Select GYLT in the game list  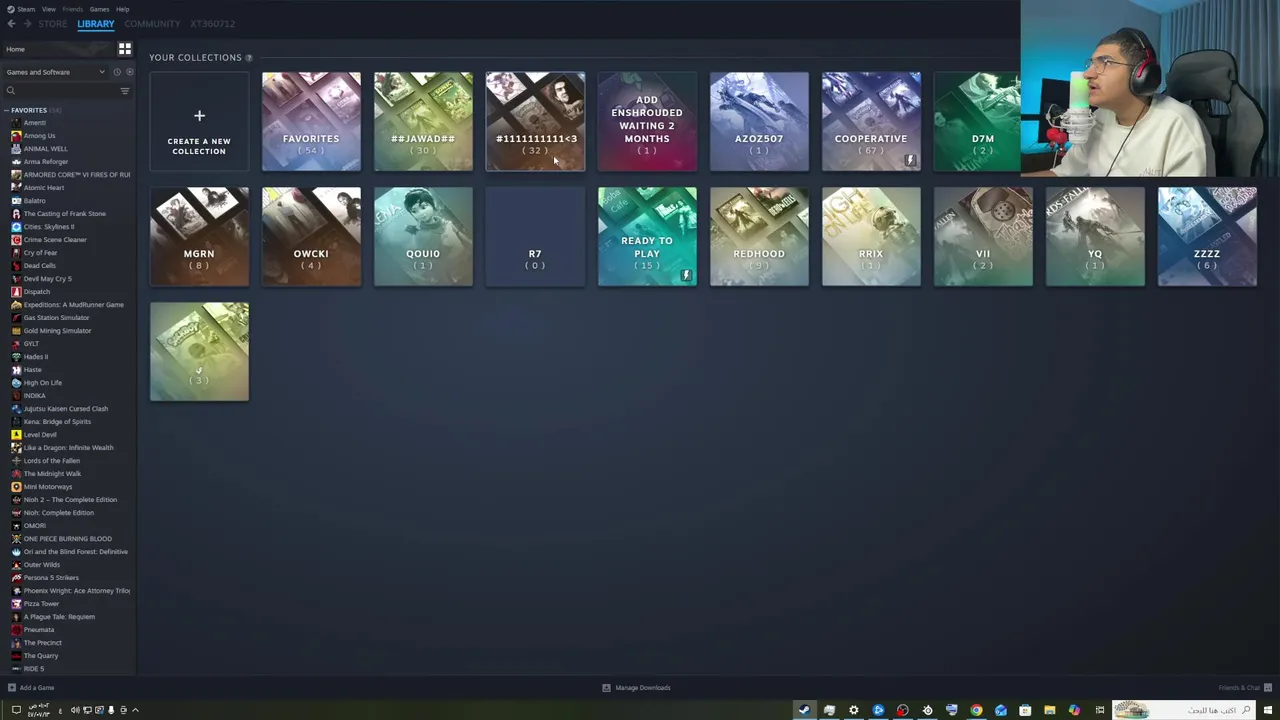[31, 344]
